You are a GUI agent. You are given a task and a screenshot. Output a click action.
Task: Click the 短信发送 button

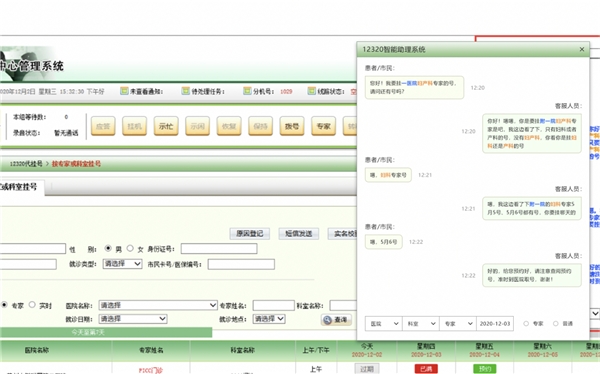pyautogui.click(x=298, y=234)
